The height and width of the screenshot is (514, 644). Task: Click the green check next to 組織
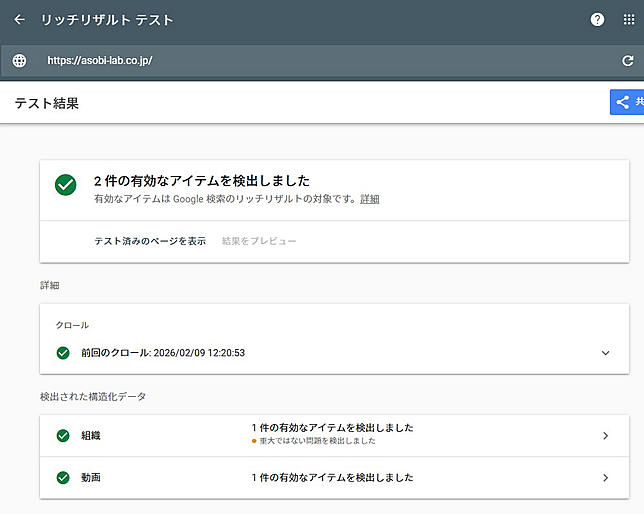click(63, 436)
